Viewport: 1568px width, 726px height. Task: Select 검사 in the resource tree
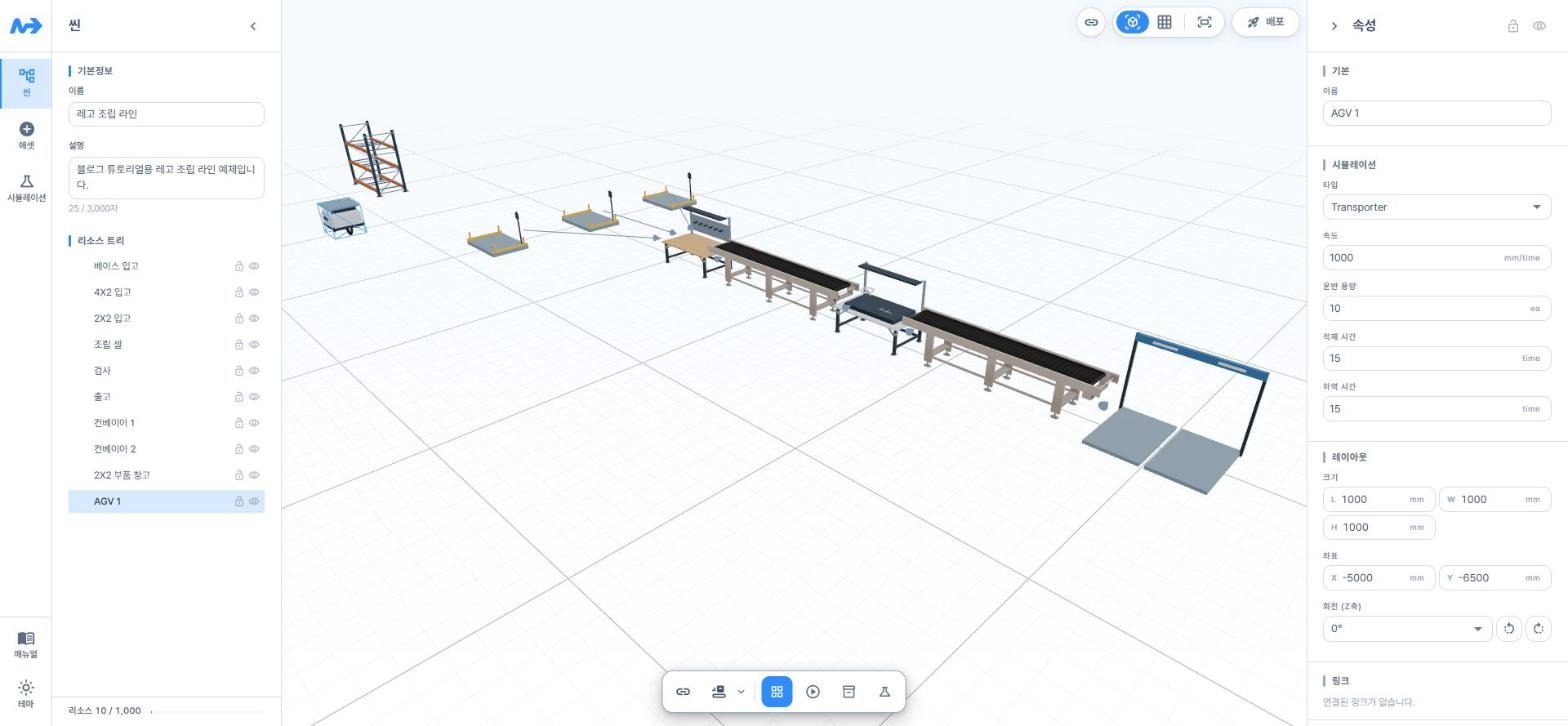[166, 371]
